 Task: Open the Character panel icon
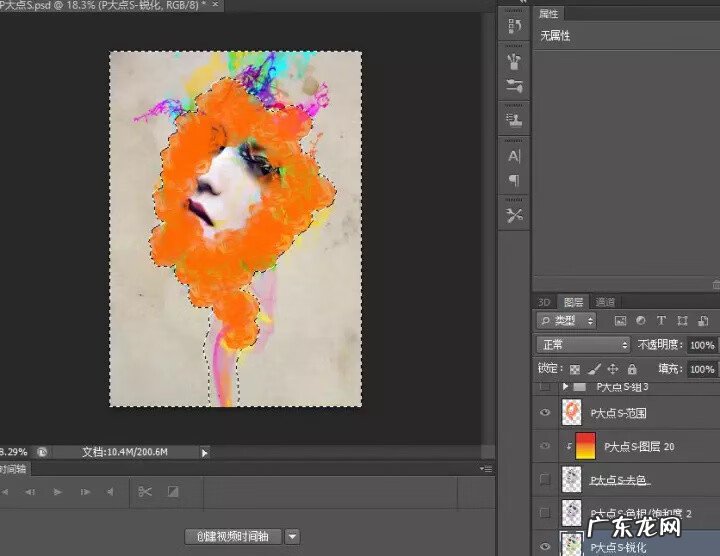point(514,156)
